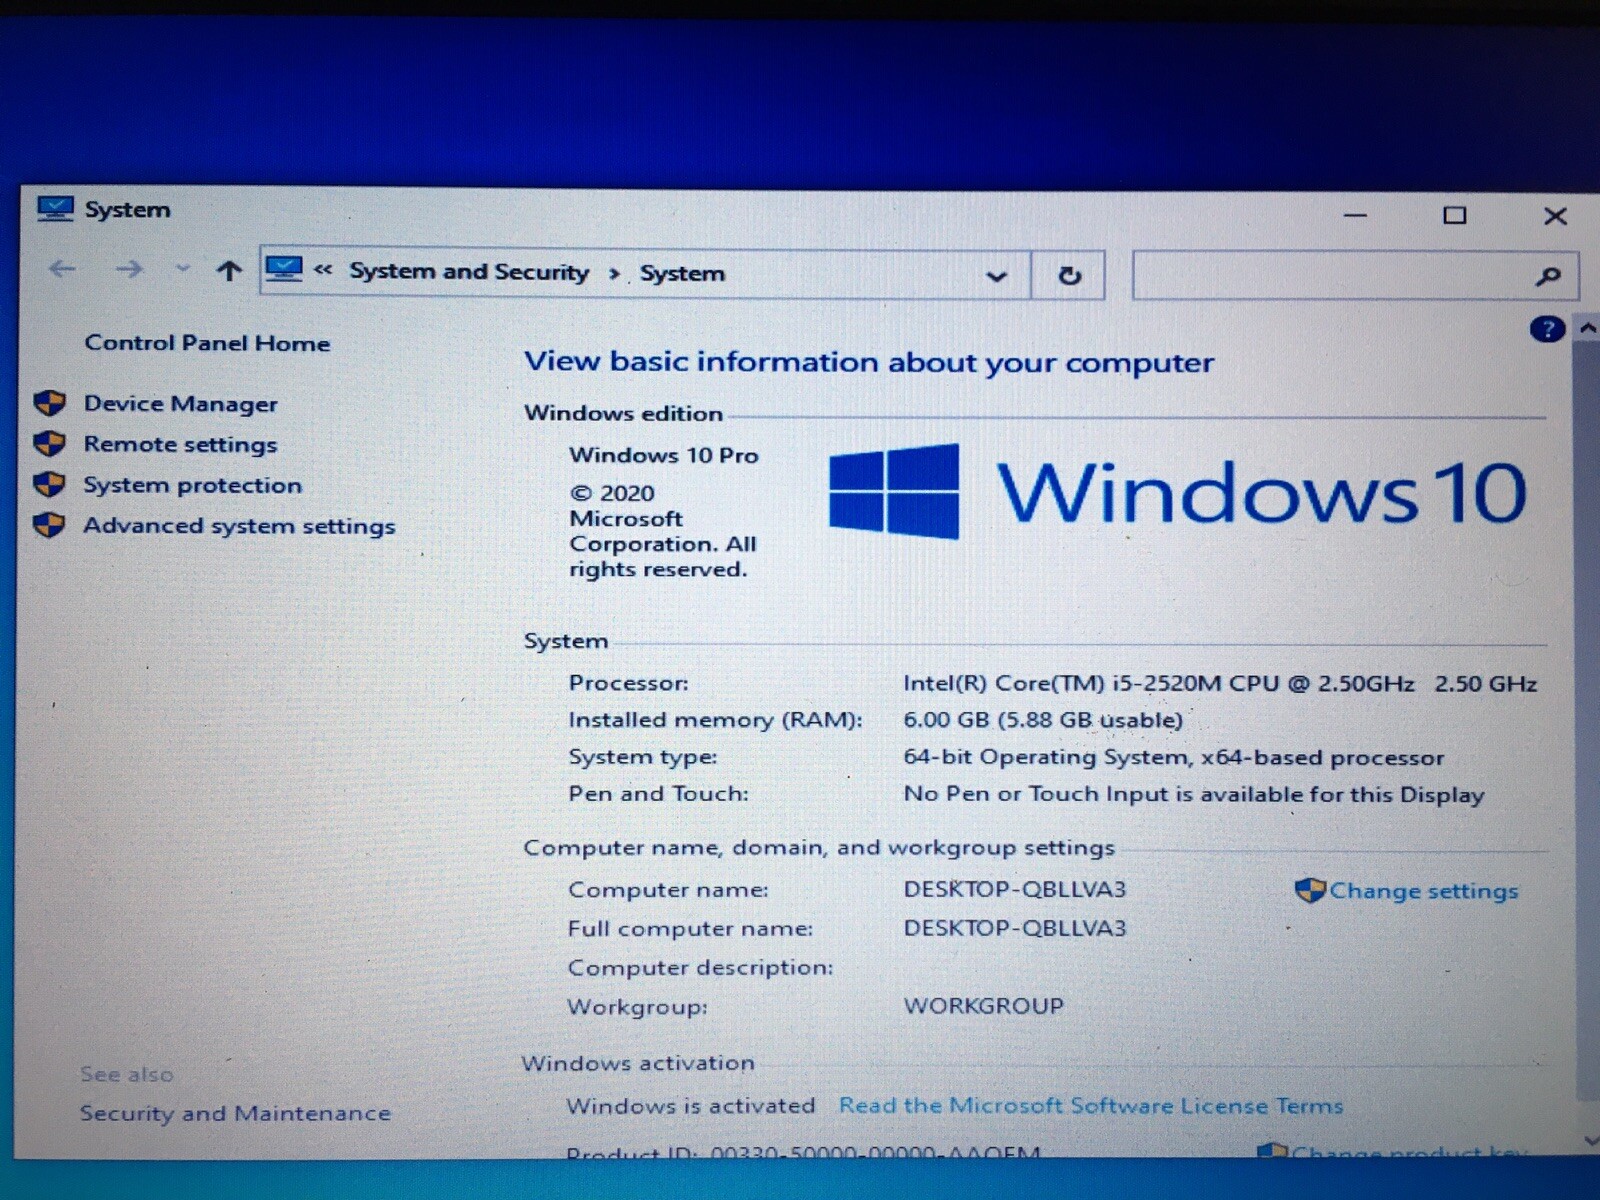The width and height of the screenshot is (1600, 1200).
Task: Click Change settings for computer name
Action: click(1423, 891)
